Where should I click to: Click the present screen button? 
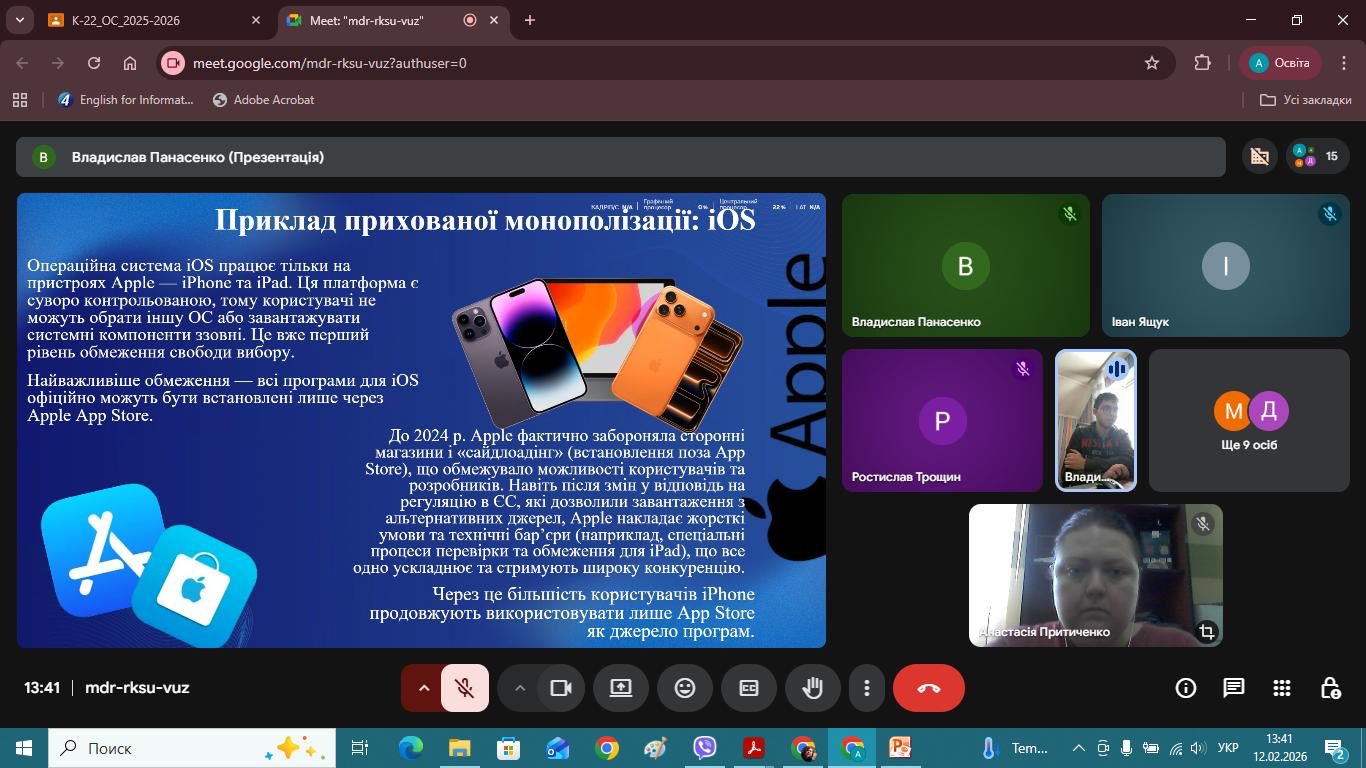tap(621, 688)
